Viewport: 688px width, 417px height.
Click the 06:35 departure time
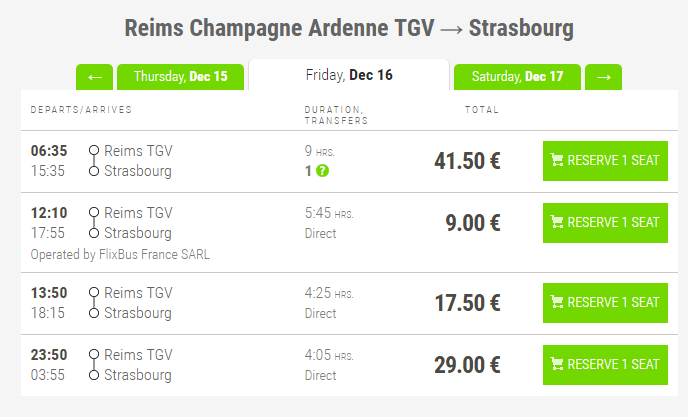point(49,151)
